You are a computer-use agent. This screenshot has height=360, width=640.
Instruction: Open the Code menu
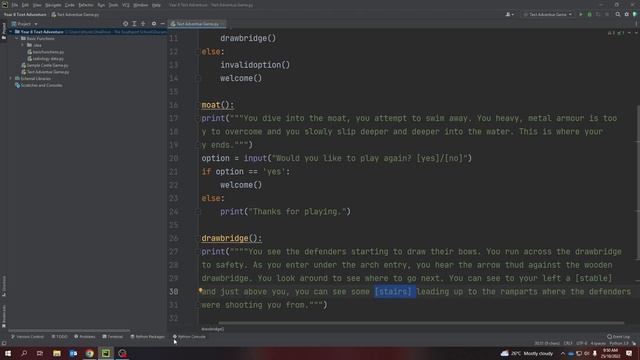pos(70,5)
